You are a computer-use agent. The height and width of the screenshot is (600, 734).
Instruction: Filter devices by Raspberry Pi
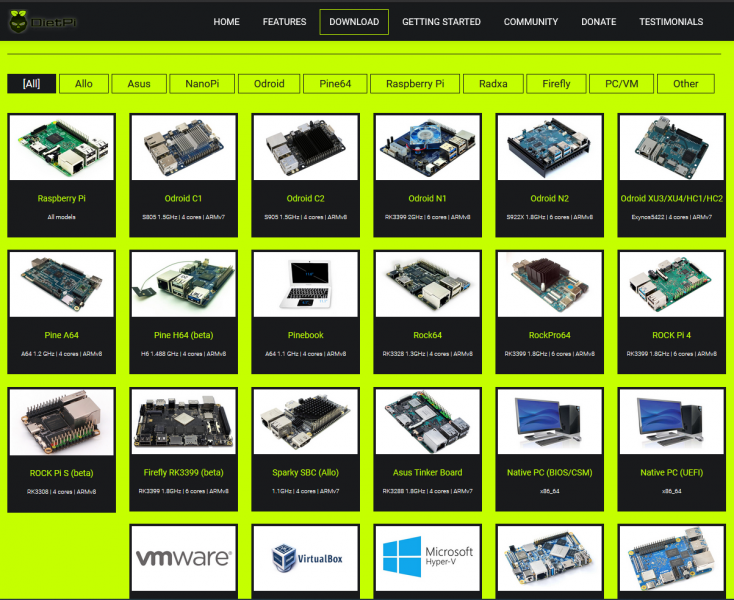pos(415,84)
